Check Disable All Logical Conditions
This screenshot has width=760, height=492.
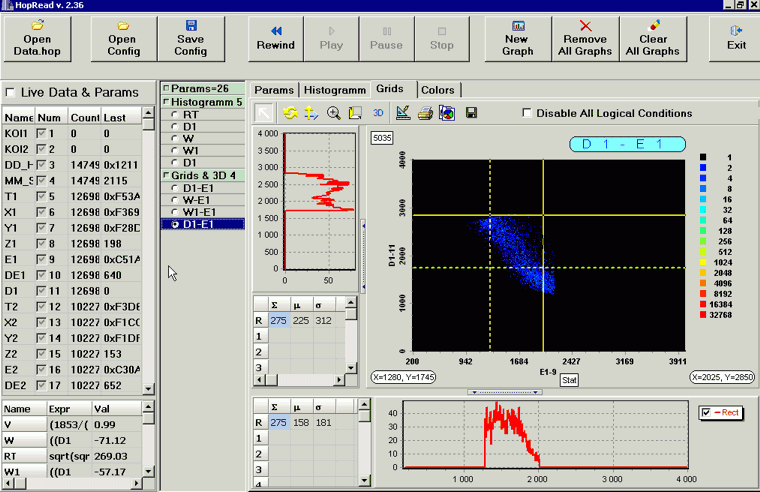click(x=527, y=113)
